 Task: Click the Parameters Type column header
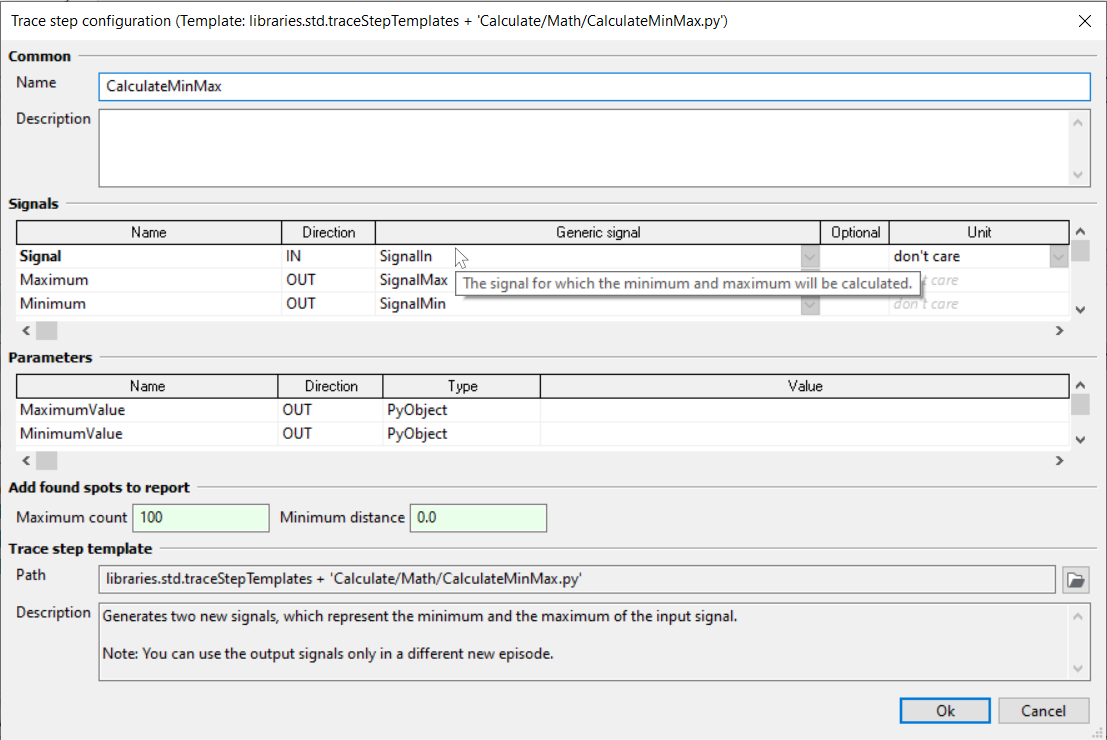click(x=462, y=386)
